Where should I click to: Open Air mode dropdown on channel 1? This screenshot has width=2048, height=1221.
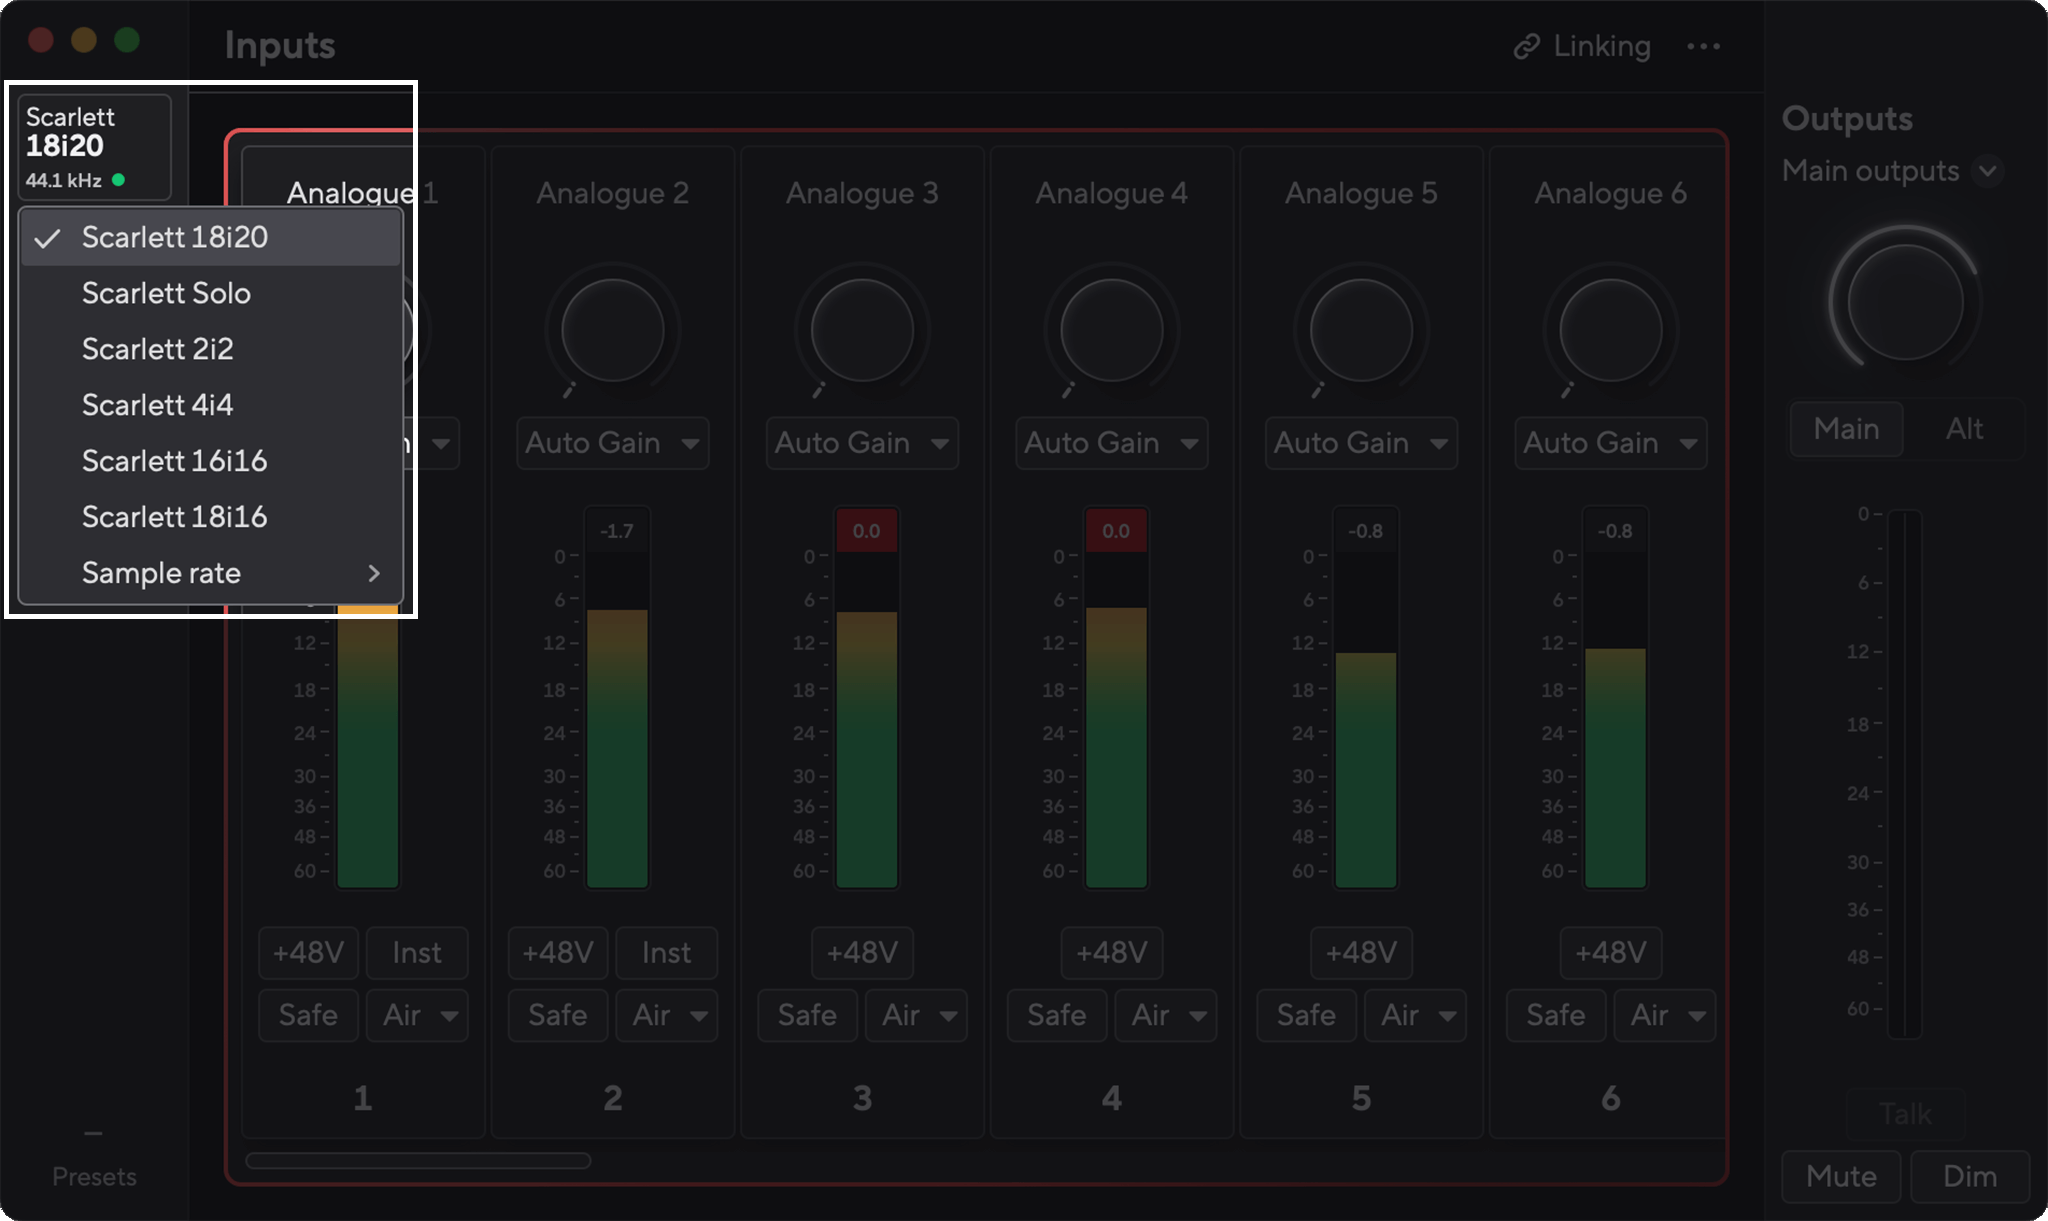(417, 1015)
